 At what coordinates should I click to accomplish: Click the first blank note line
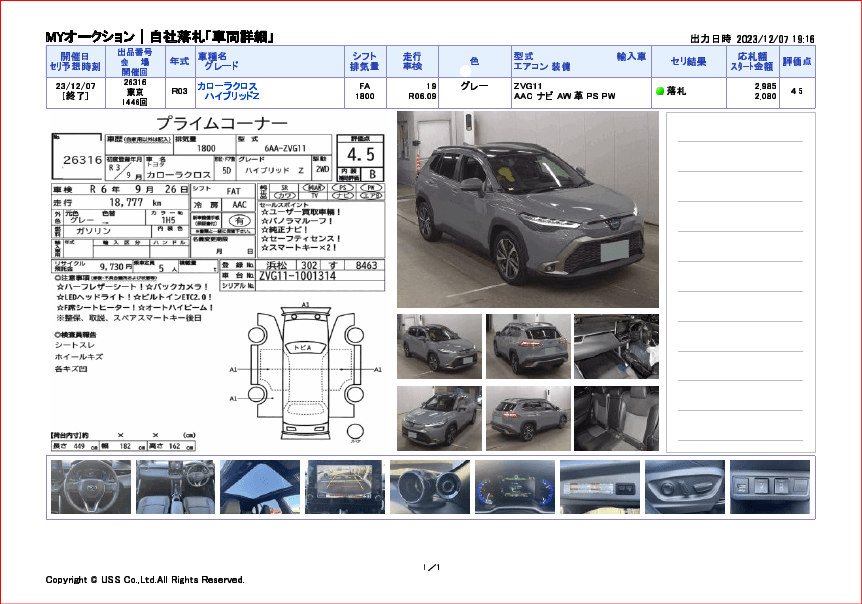point(739,141)
